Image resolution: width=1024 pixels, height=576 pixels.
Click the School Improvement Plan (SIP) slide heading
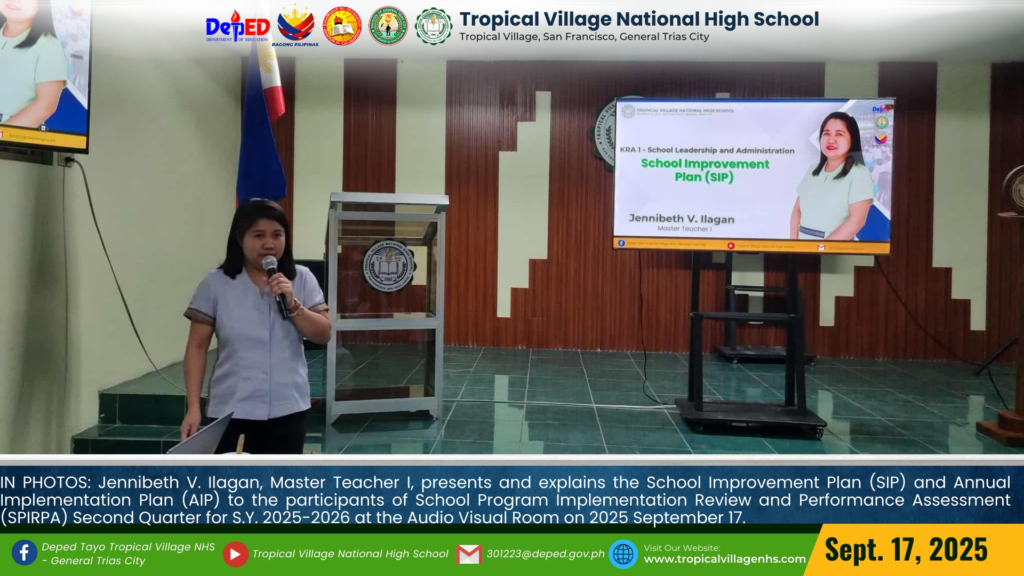[705, 170]
